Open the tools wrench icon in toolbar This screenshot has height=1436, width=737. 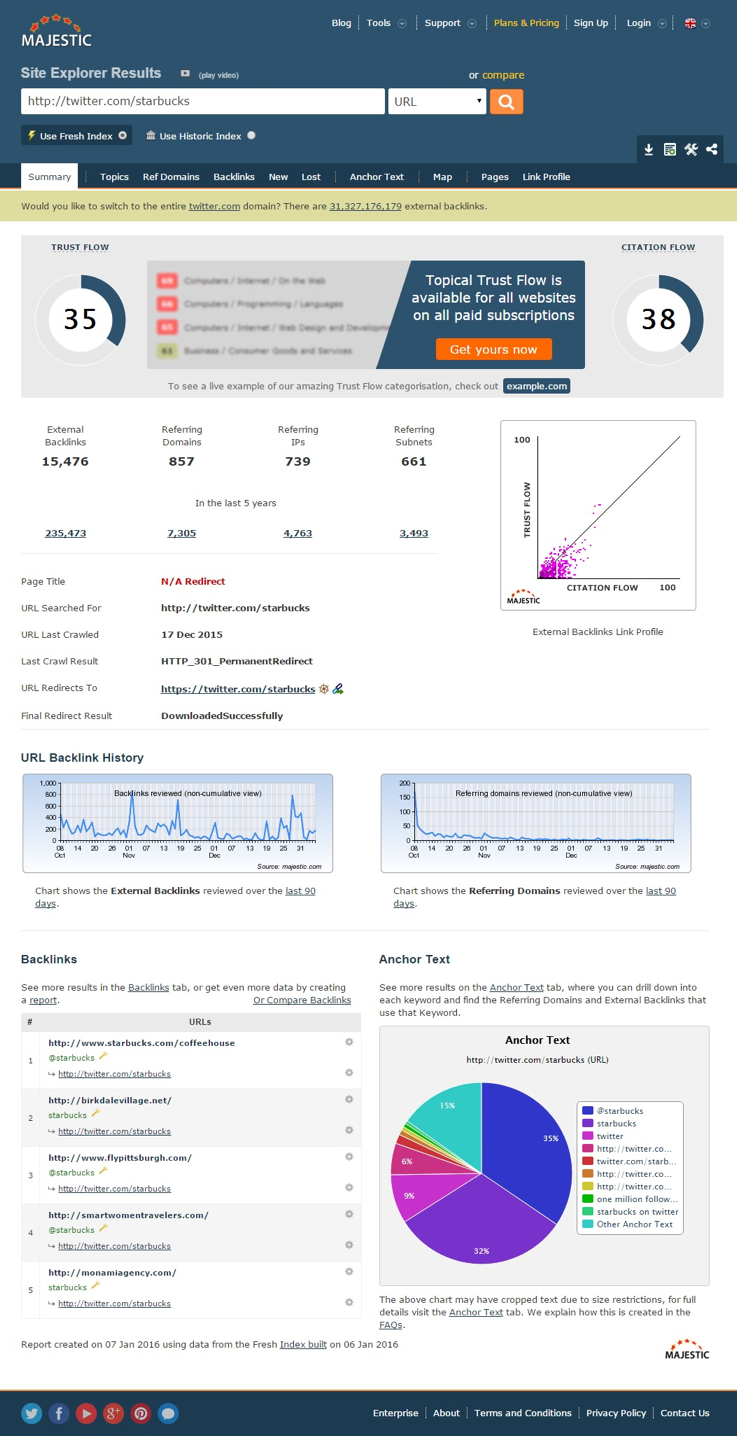[690, 149]
